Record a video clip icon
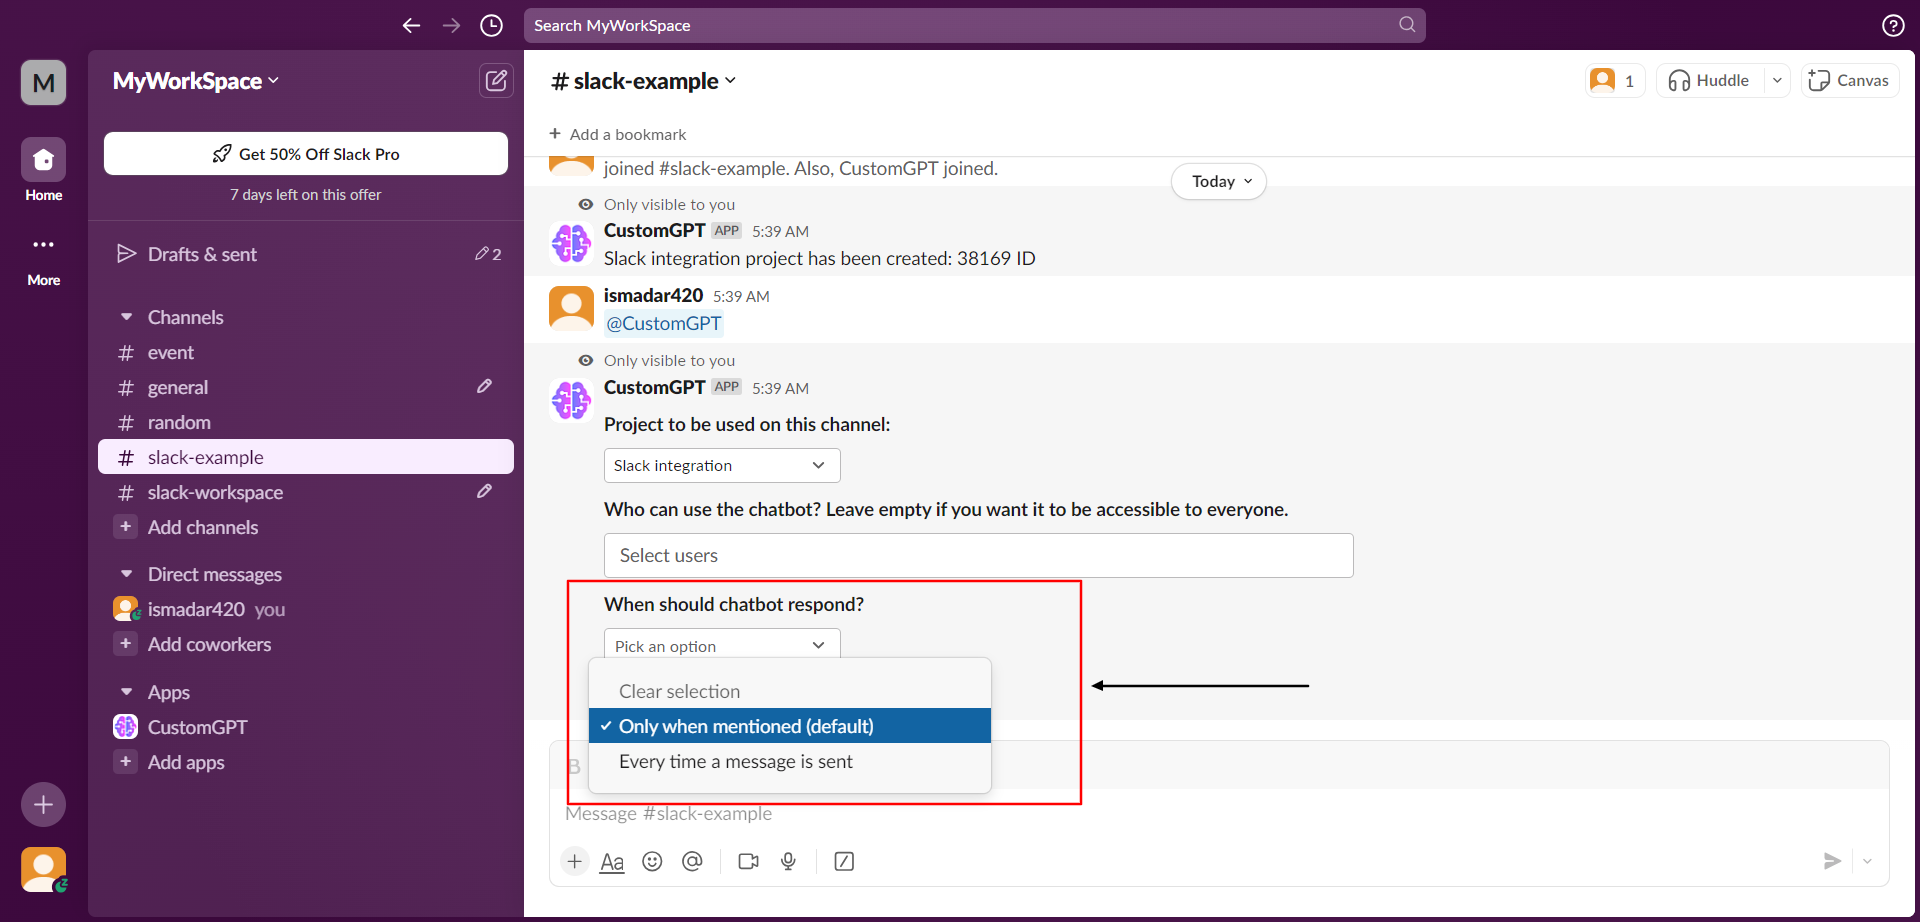The image size is (1920, 922). tap(748, 861)
